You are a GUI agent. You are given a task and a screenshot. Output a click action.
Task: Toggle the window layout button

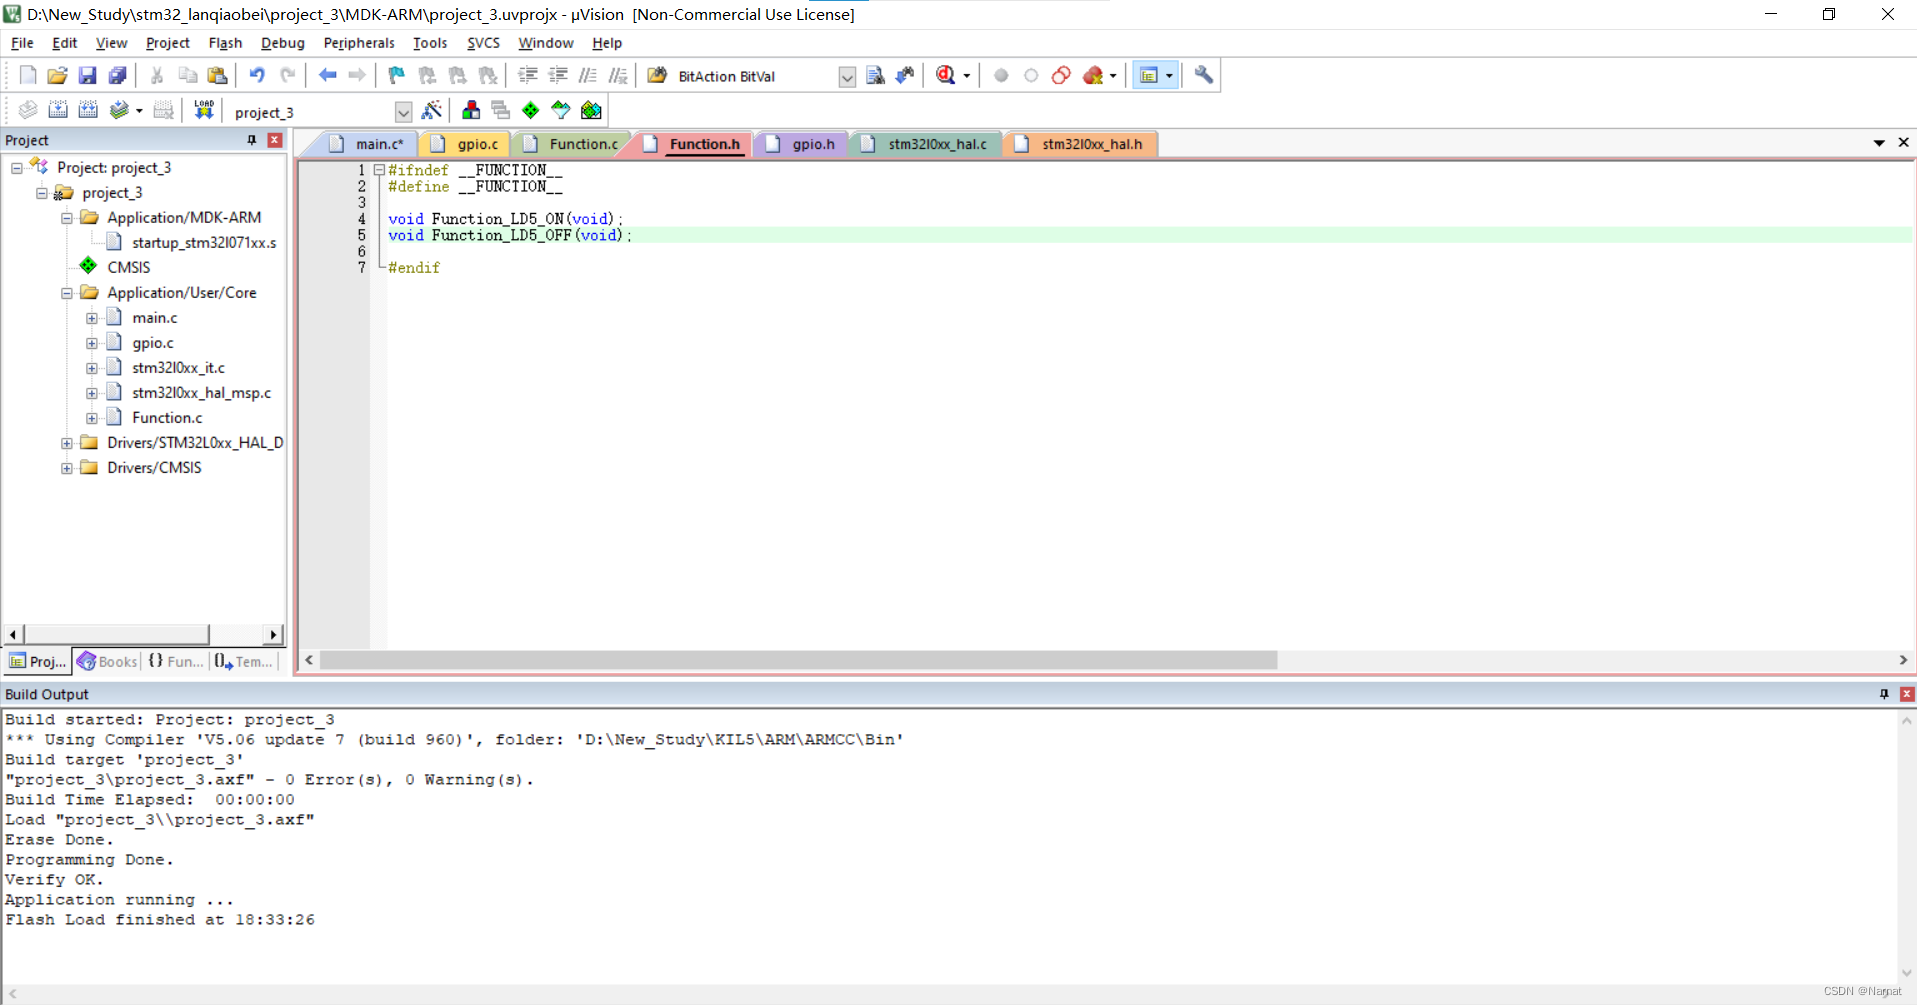tap(1149, 75)
